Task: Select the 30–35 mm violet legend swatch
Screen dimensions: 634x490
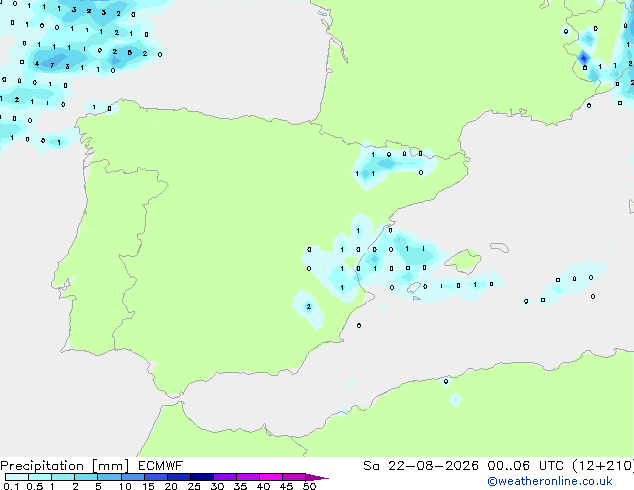Action: [x=224, y=477]
